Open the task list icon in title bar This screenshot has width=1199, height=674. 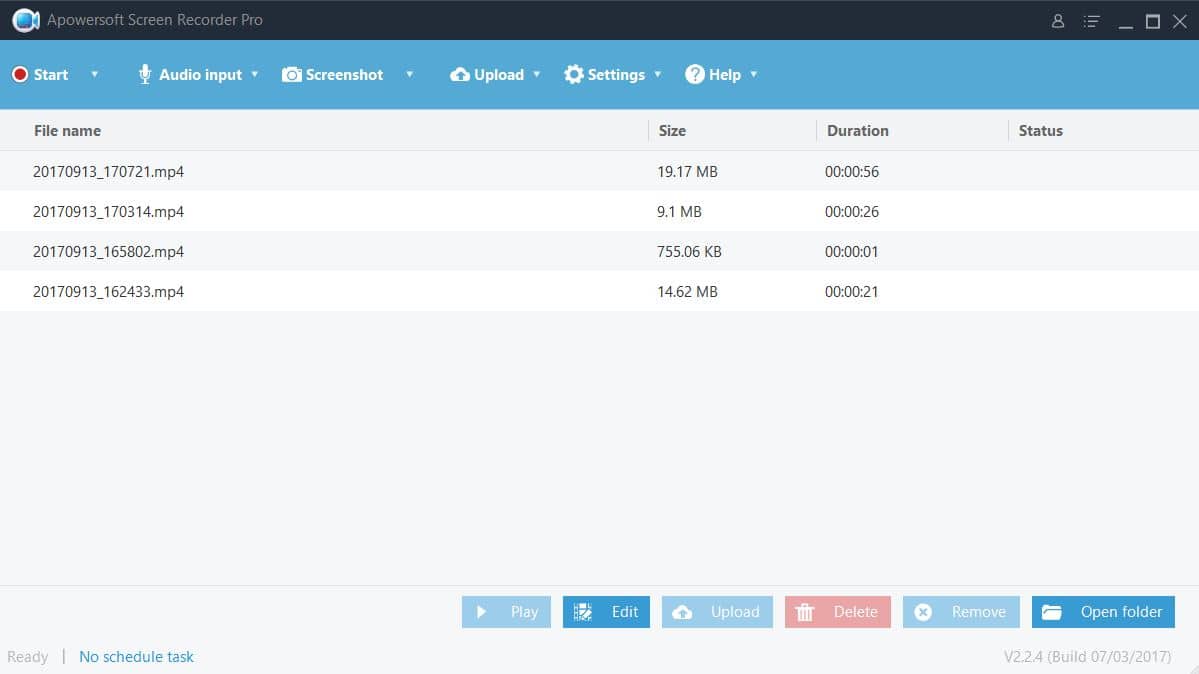(1091, 21)
